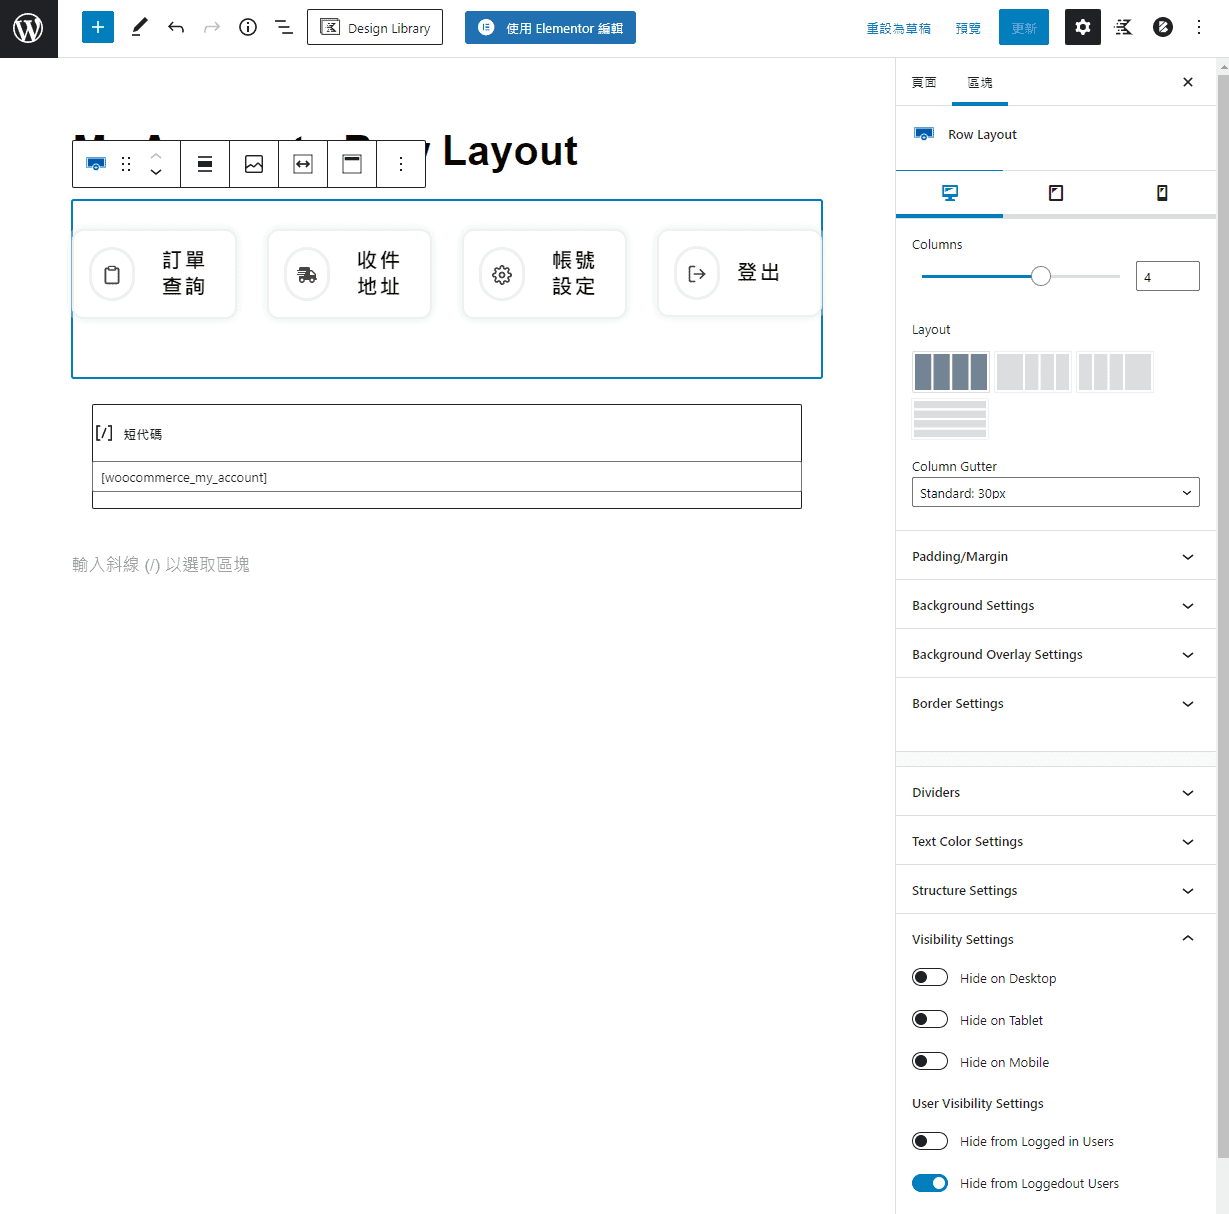This screenshot has width=1229, height=1214.
Task: Expand Background Settings panel
Action: 1056,605
